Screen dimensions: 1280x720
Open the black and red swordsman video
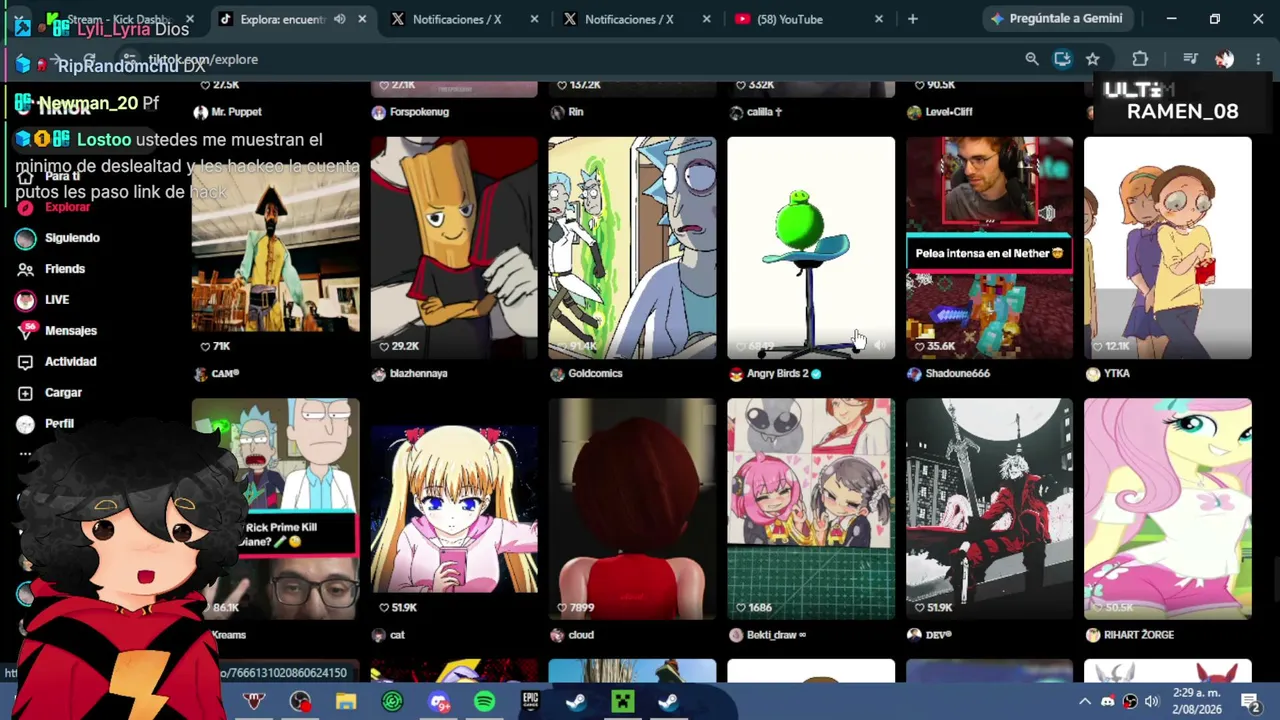(989, 509)
